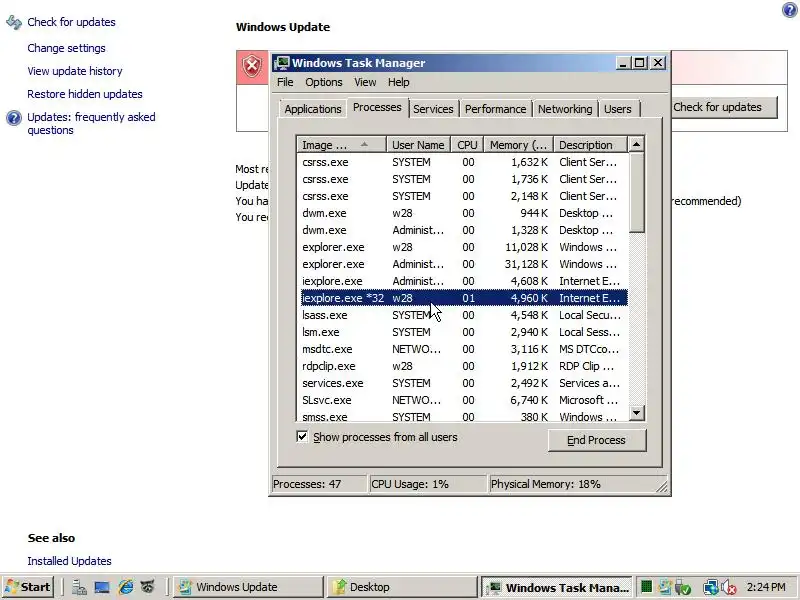The height and width of the screenshot is (600, 800).
Task: Click the help question mark icon at top right
Action: coord(790,10)
